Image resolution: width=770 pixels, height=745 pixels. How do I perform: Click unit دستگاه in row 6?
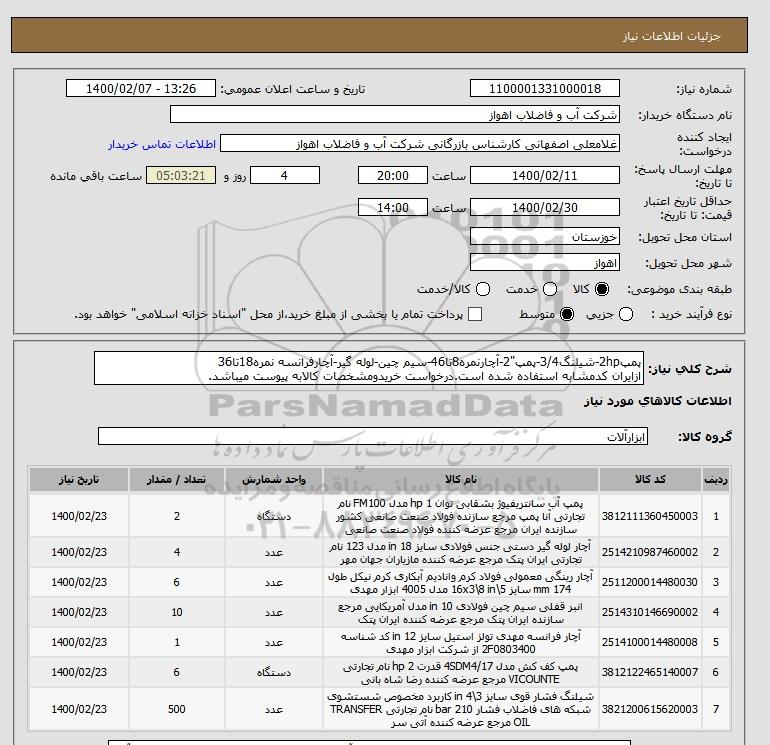[274, 673]
